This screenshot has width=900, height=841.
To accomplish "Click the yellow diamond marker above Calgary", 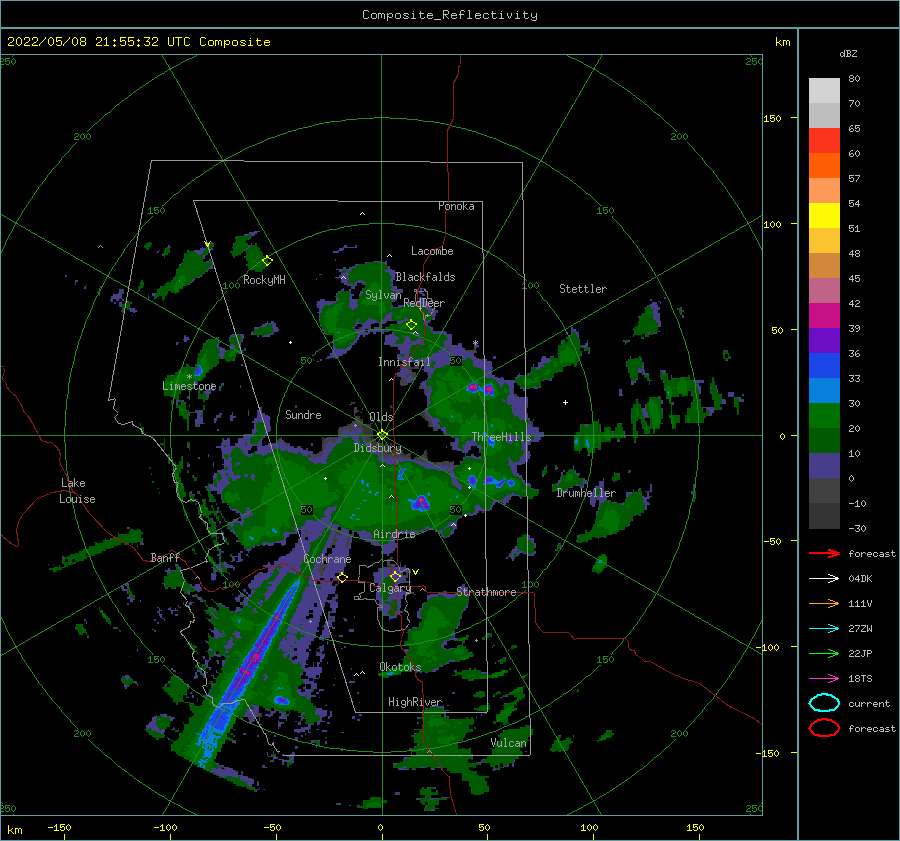I will tap(395, 576).
